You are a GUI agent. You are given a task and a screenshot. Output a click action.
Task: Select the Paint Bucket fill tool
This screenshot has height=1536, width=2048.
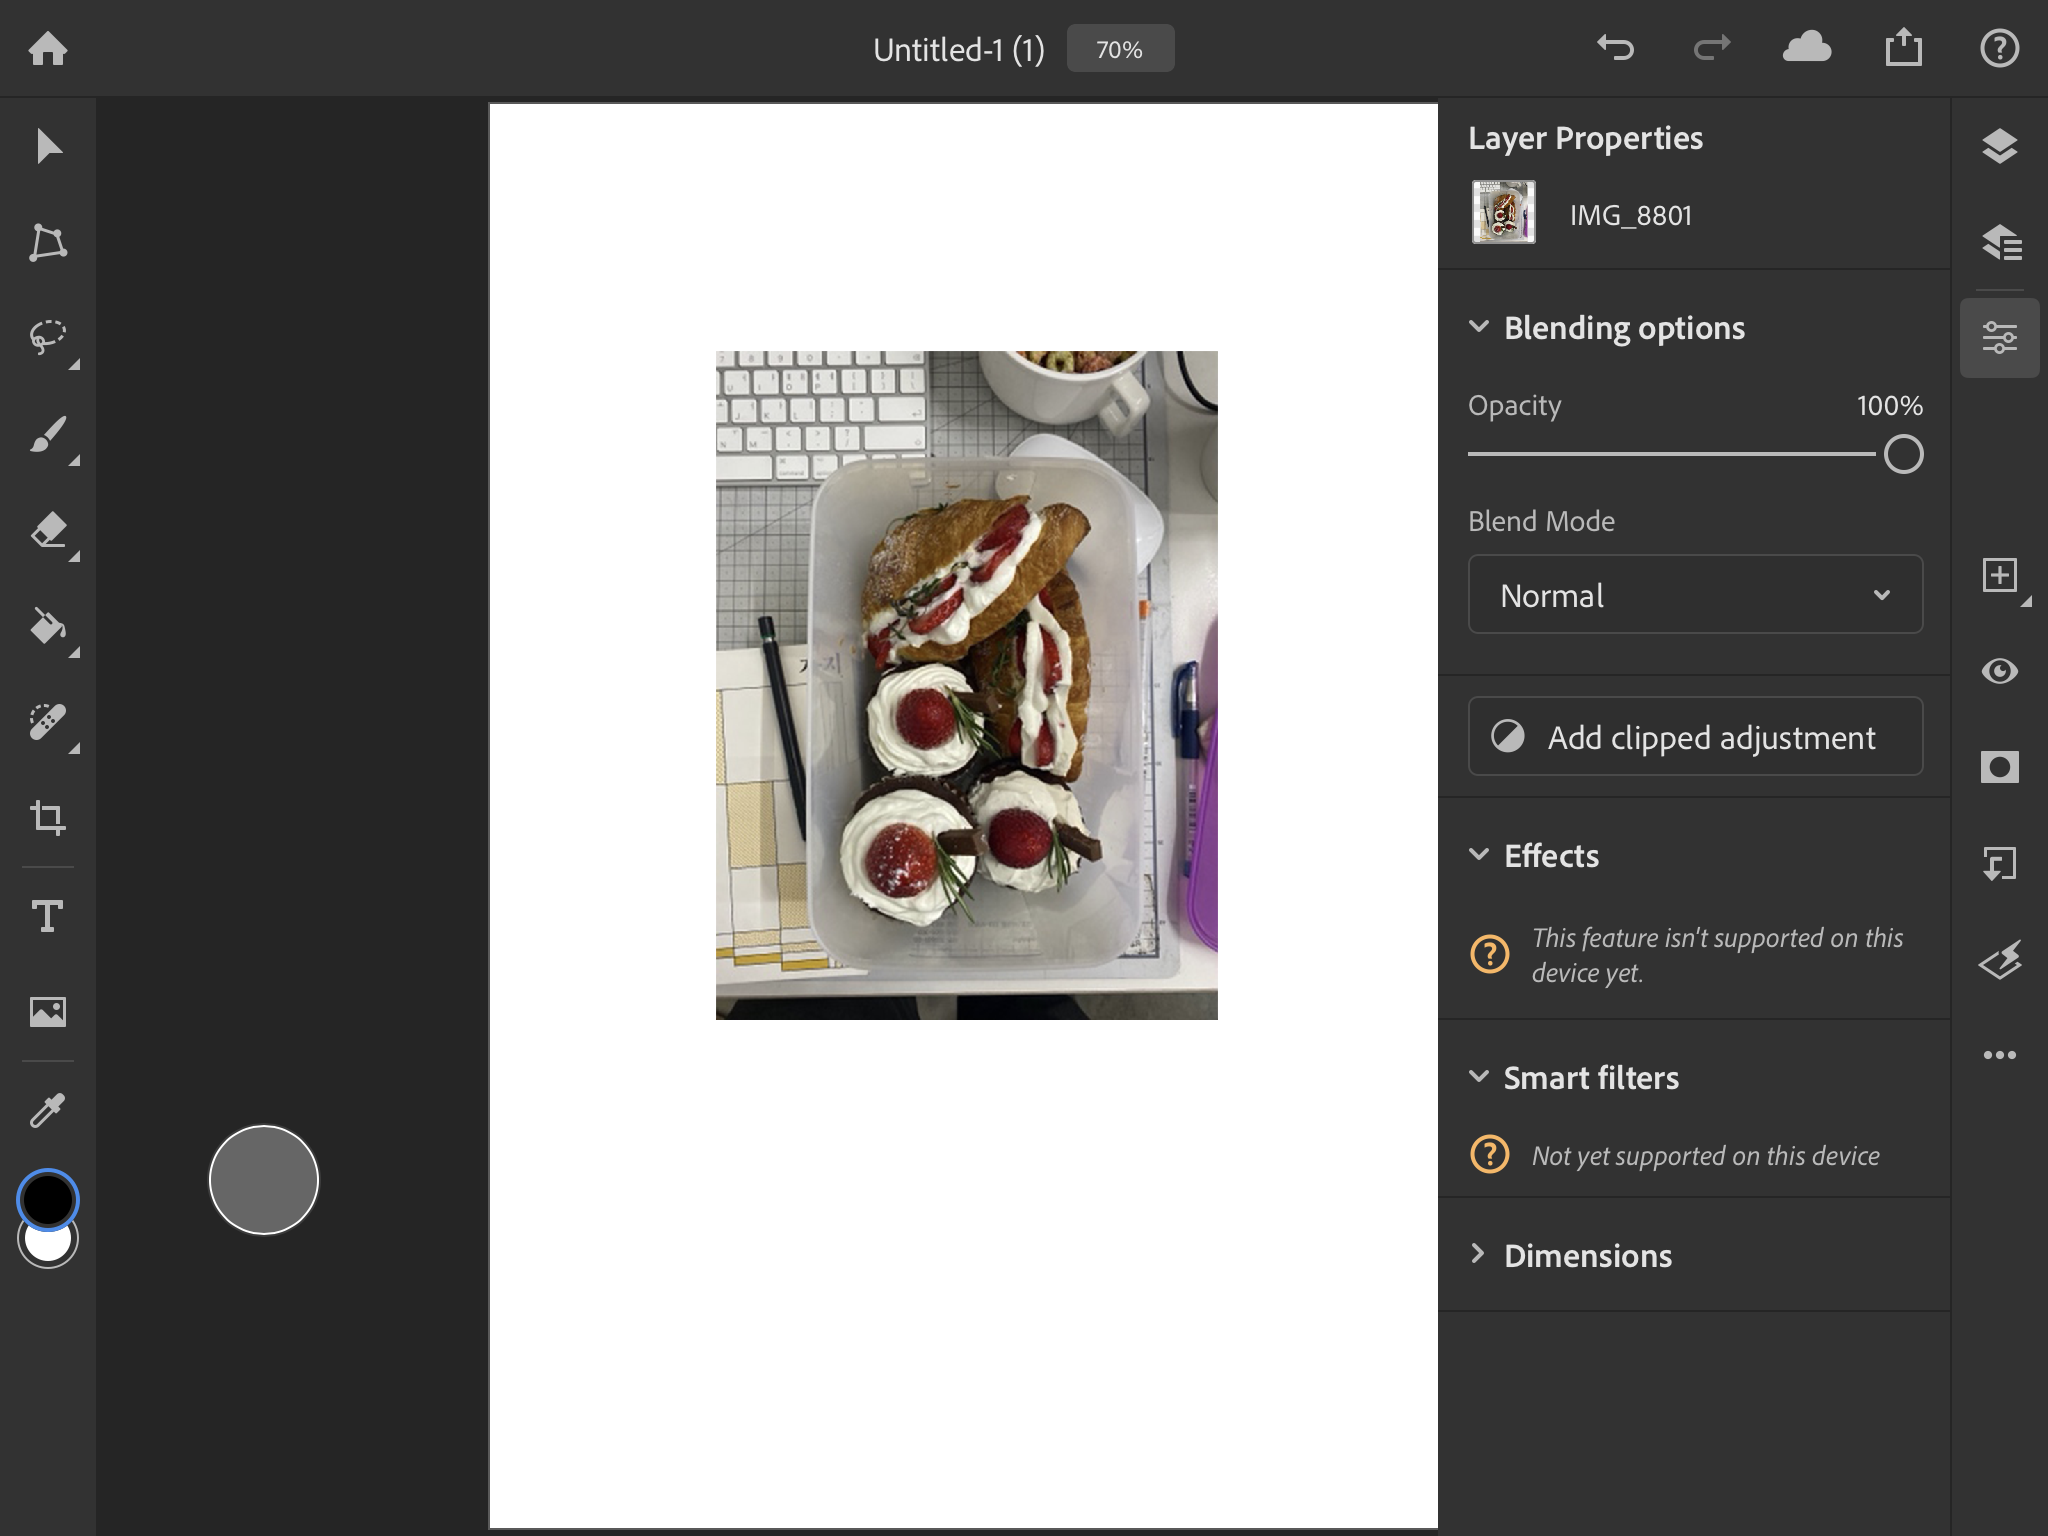(47, 627)
